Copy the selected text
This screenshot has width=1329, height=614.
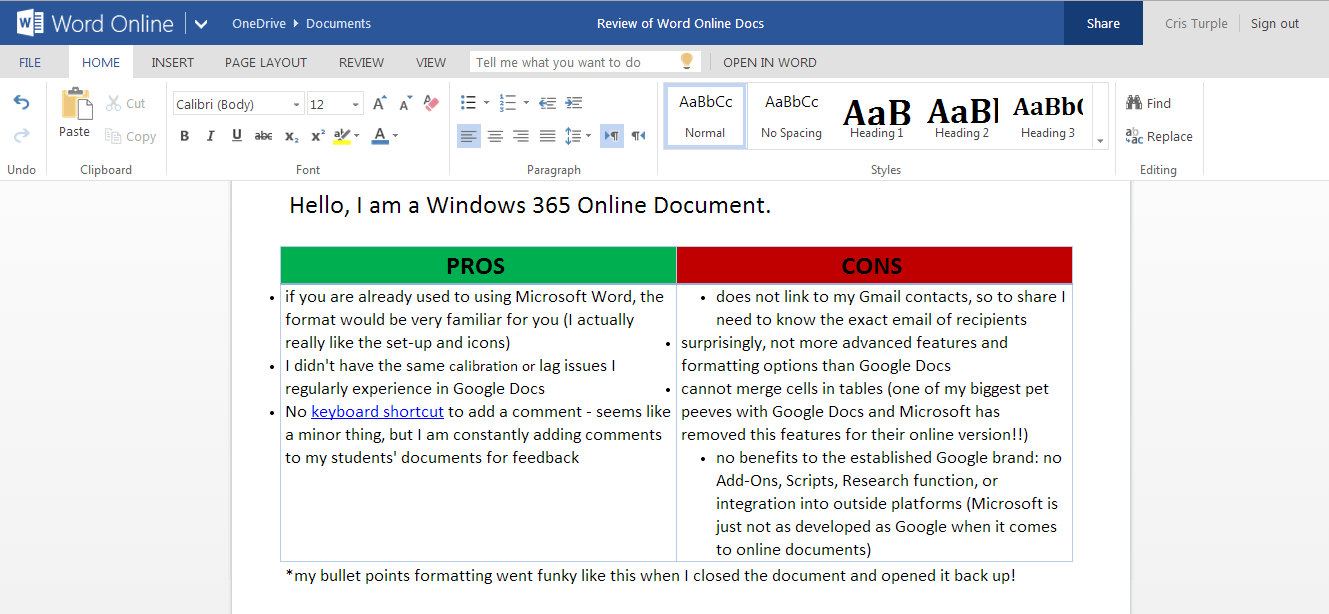pos(130,137)
